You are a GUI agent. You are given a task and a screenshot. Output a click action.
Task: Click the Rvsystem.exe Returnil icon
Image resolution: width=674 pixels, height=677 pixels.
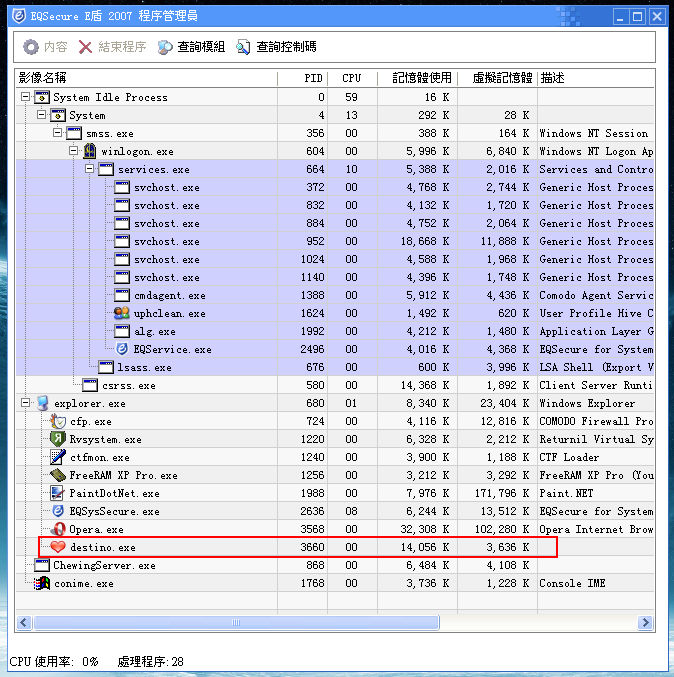tap(58, 439)
